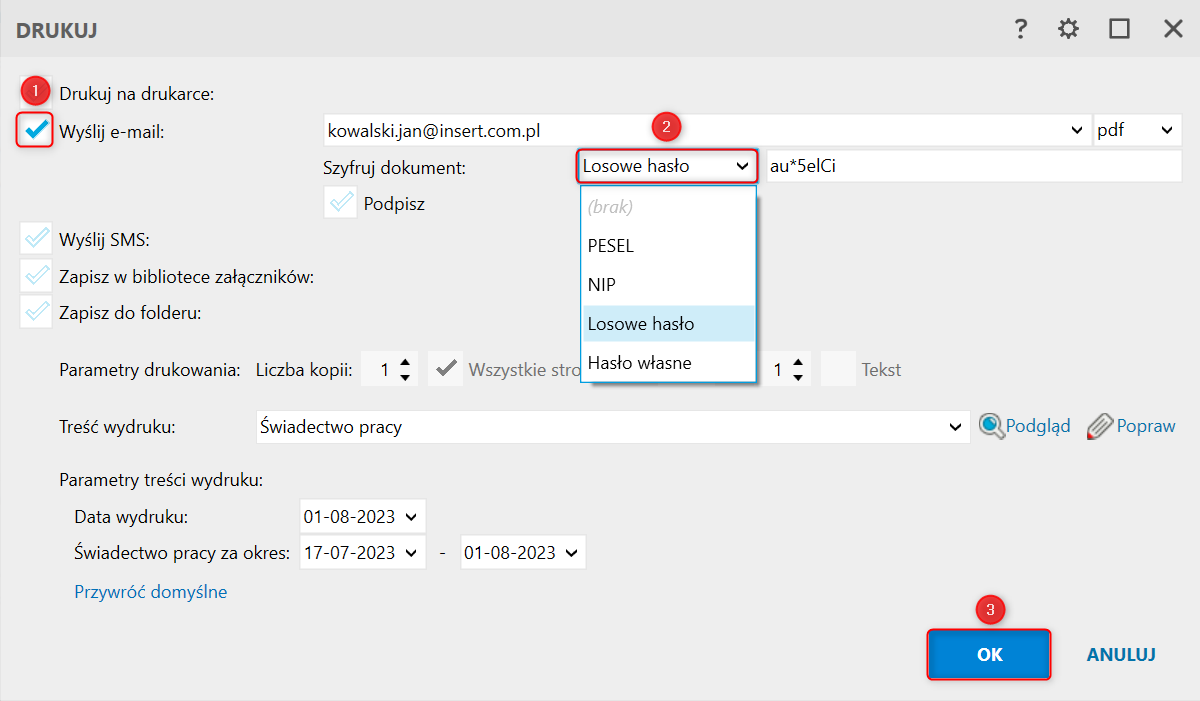Open settings via the gear icon
Image resolution: width=1200 pixels, height=701 pixels.
1069,29
